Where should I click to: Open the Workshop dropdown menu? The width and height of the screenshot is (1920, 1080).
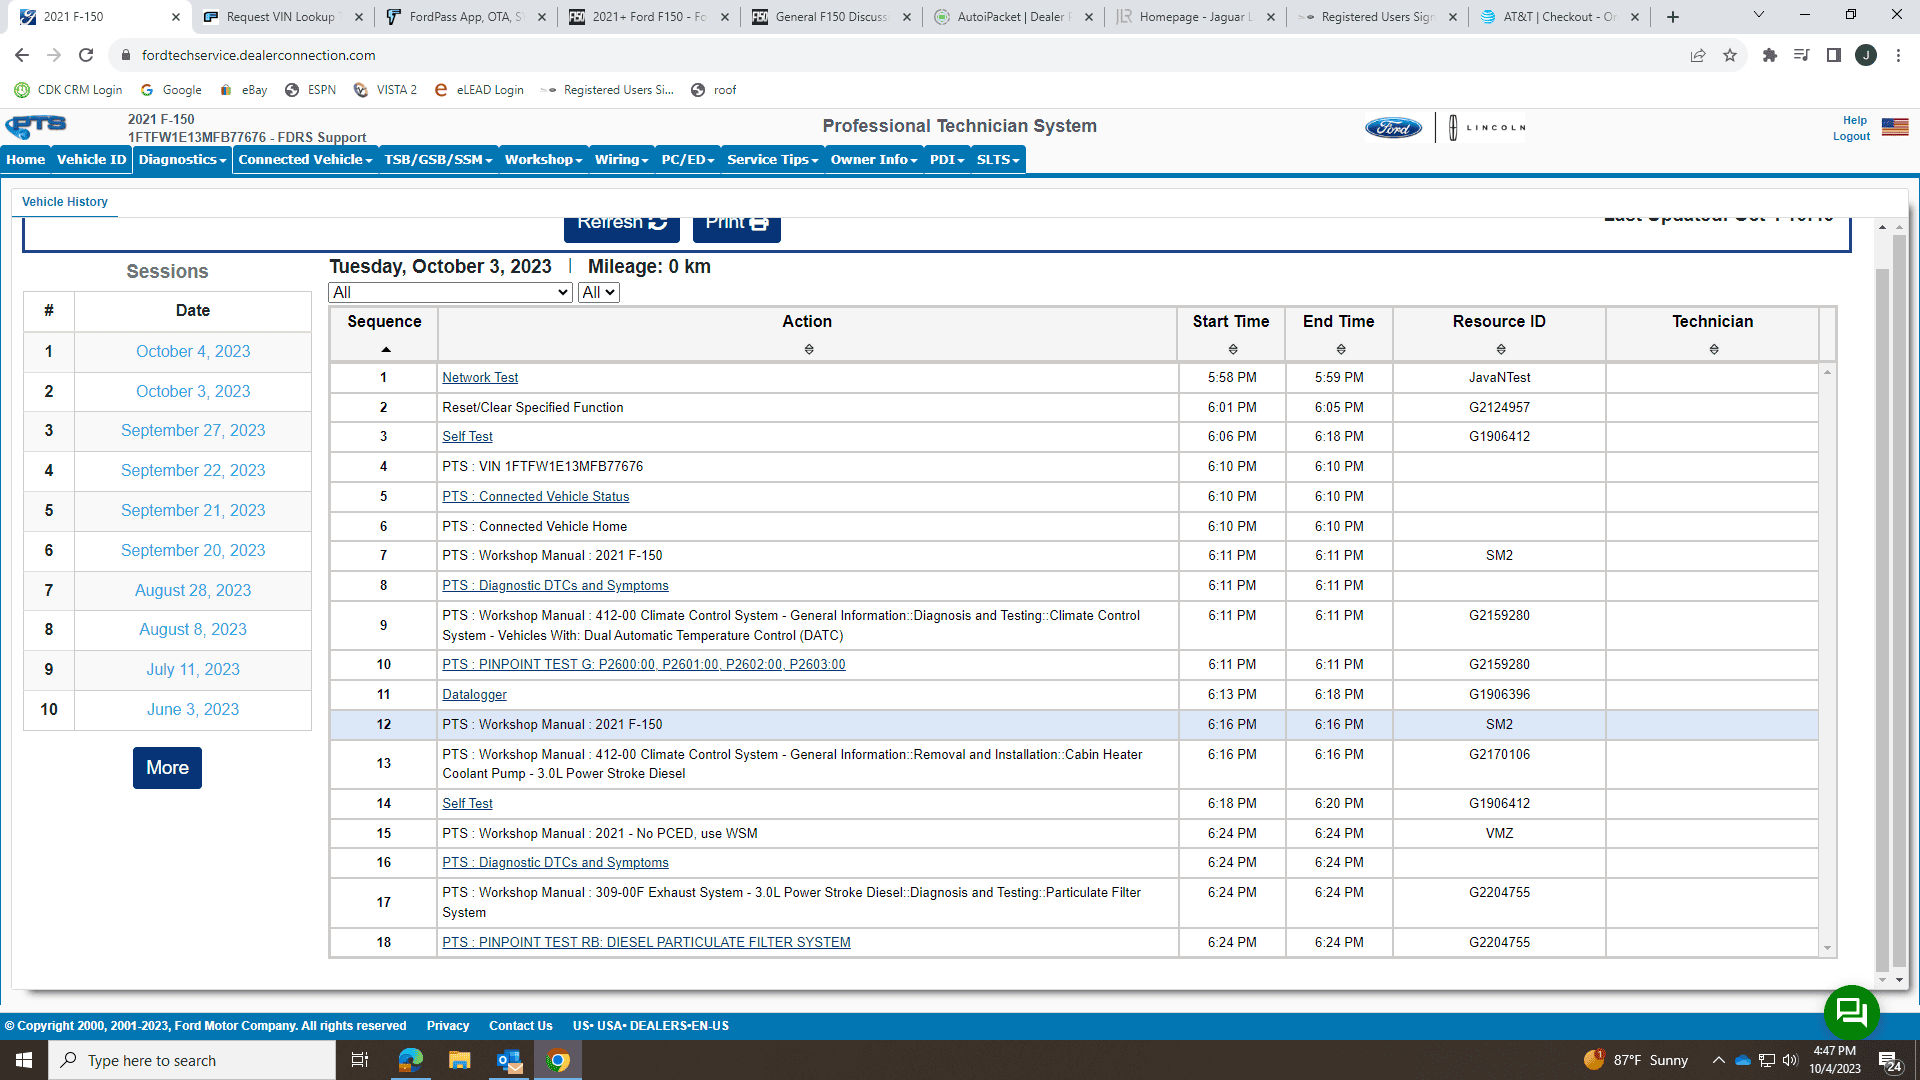coord(543,160)
